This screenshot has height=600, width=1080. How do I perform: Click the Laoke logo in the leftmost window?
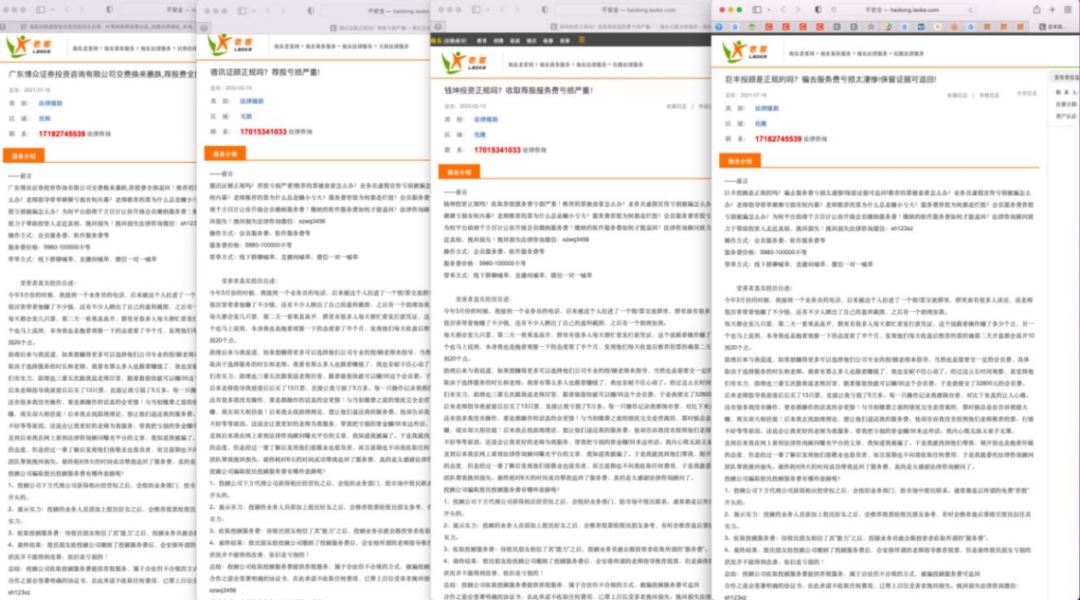click(28, 45)
